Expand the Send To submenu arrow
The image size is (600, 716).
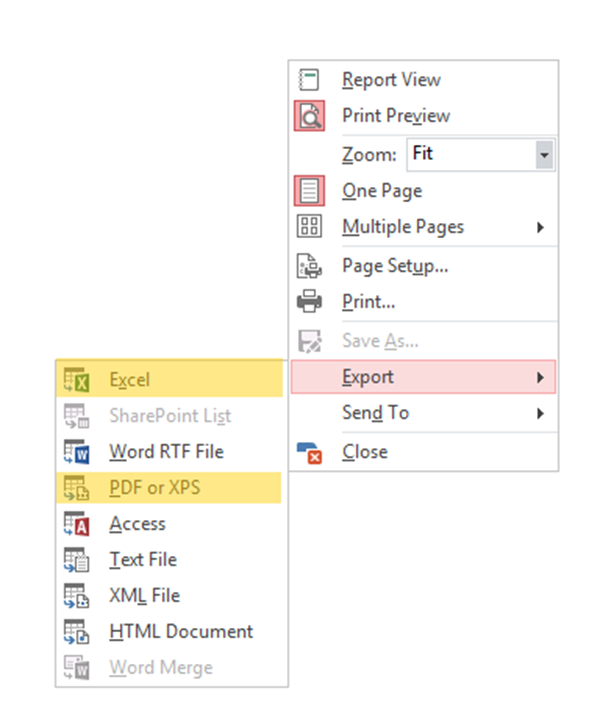click(x=540, y=413)
